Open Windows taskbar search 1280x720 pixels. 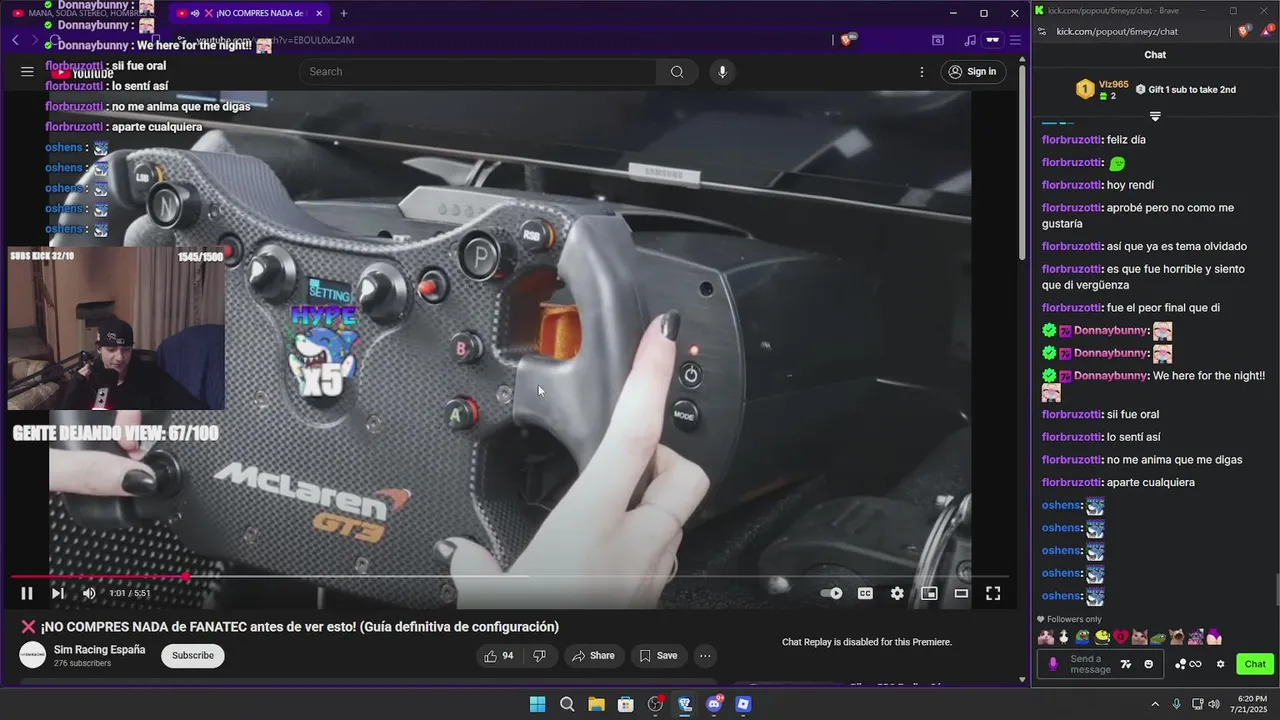tap(567, 704)
